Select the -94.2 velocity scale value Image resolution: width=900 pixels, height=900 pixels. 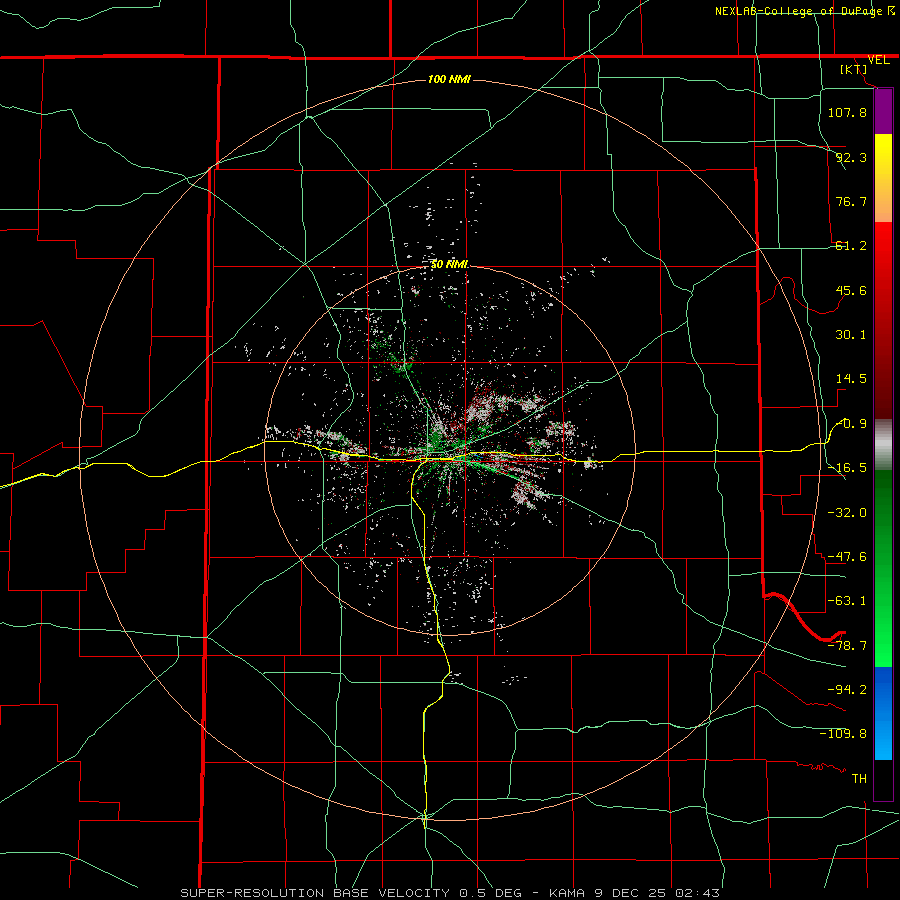[x=847, y=689]
